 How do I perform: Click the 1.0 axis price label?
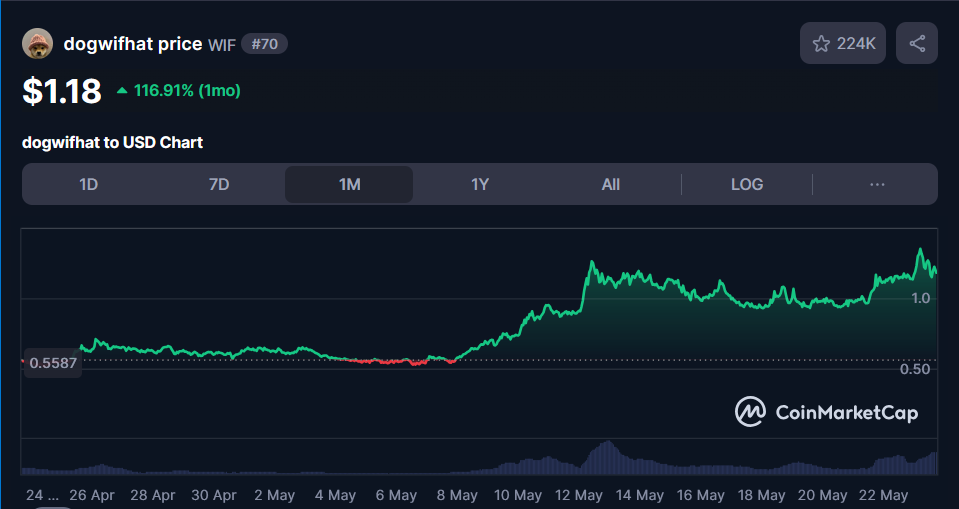click(920, 298)
